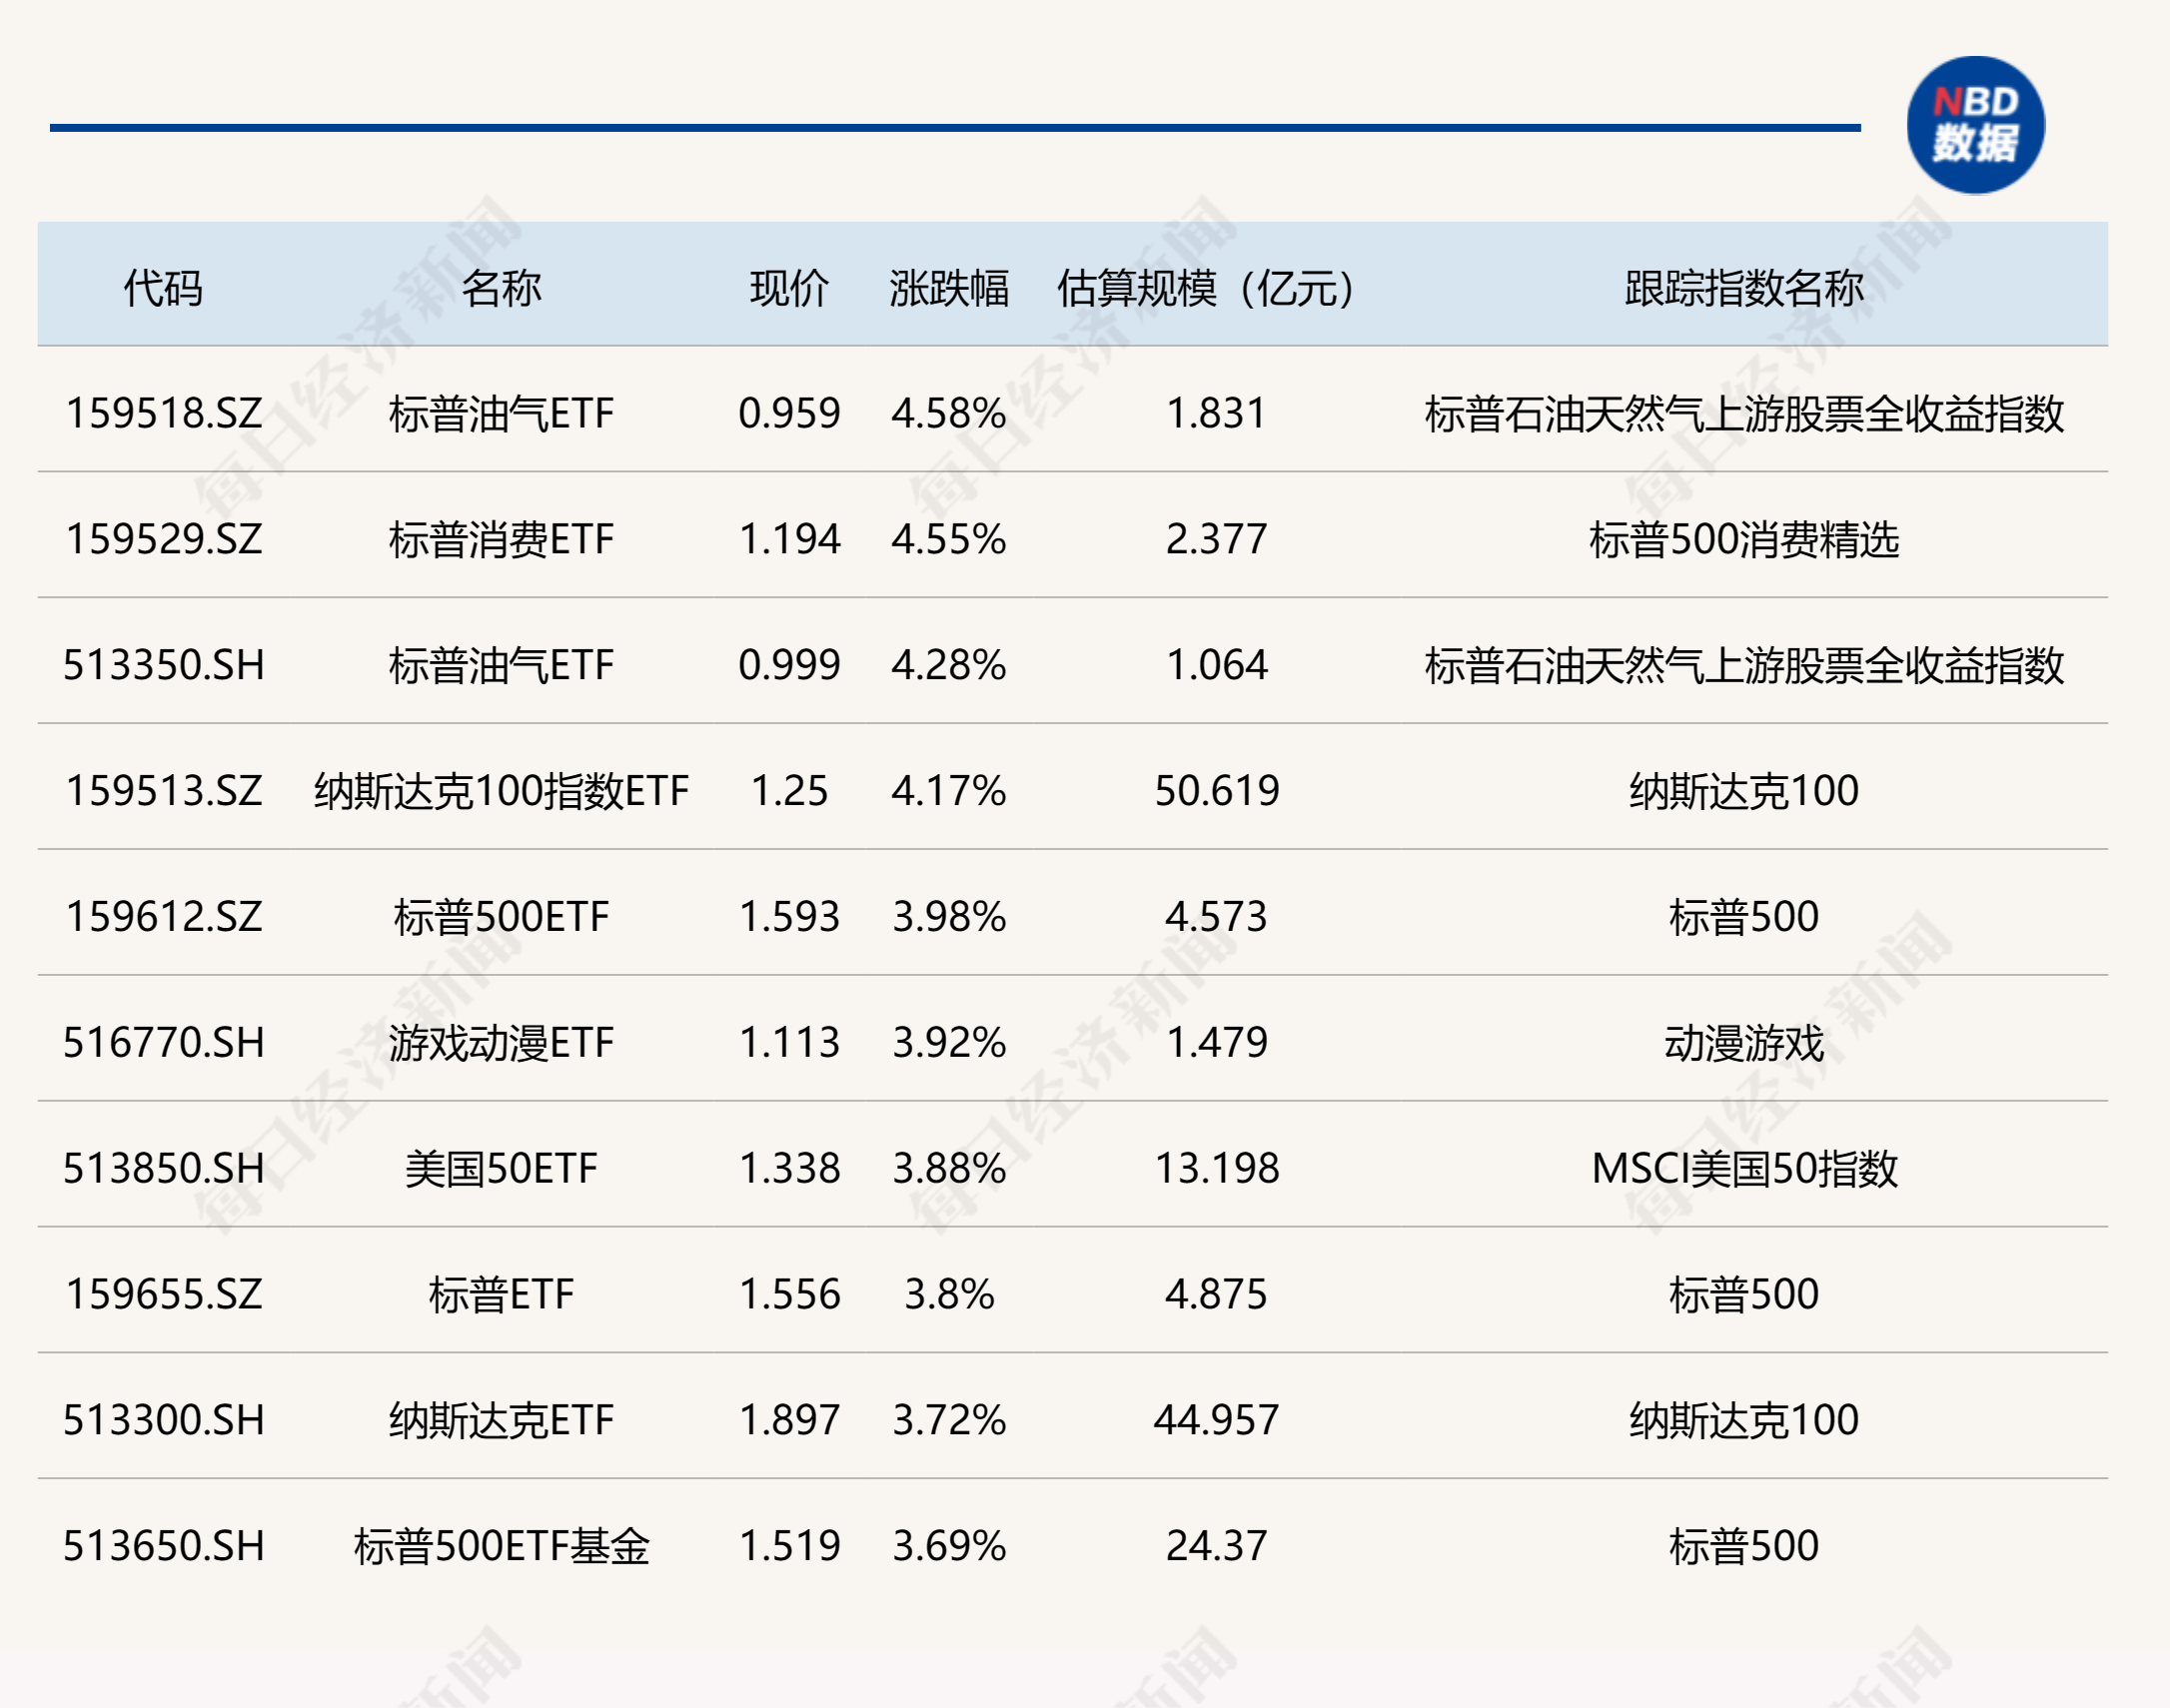Click the name 标普500ETF in 159612.SZ row

click(x=501, y=917)
